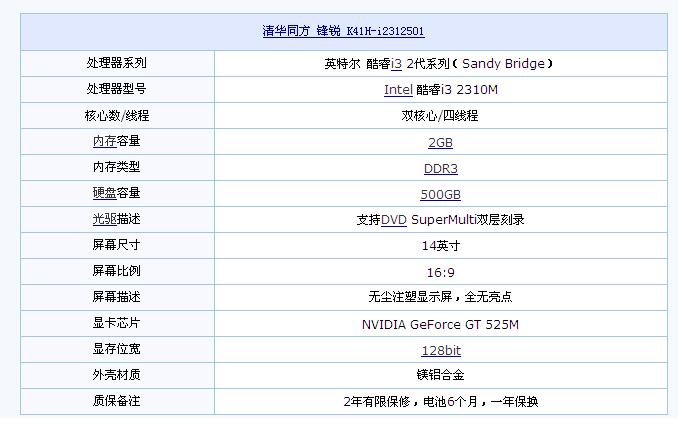Click the 屏幕尺寸 label
Viewport: 685px width, 425px height.
click(116, 245)
